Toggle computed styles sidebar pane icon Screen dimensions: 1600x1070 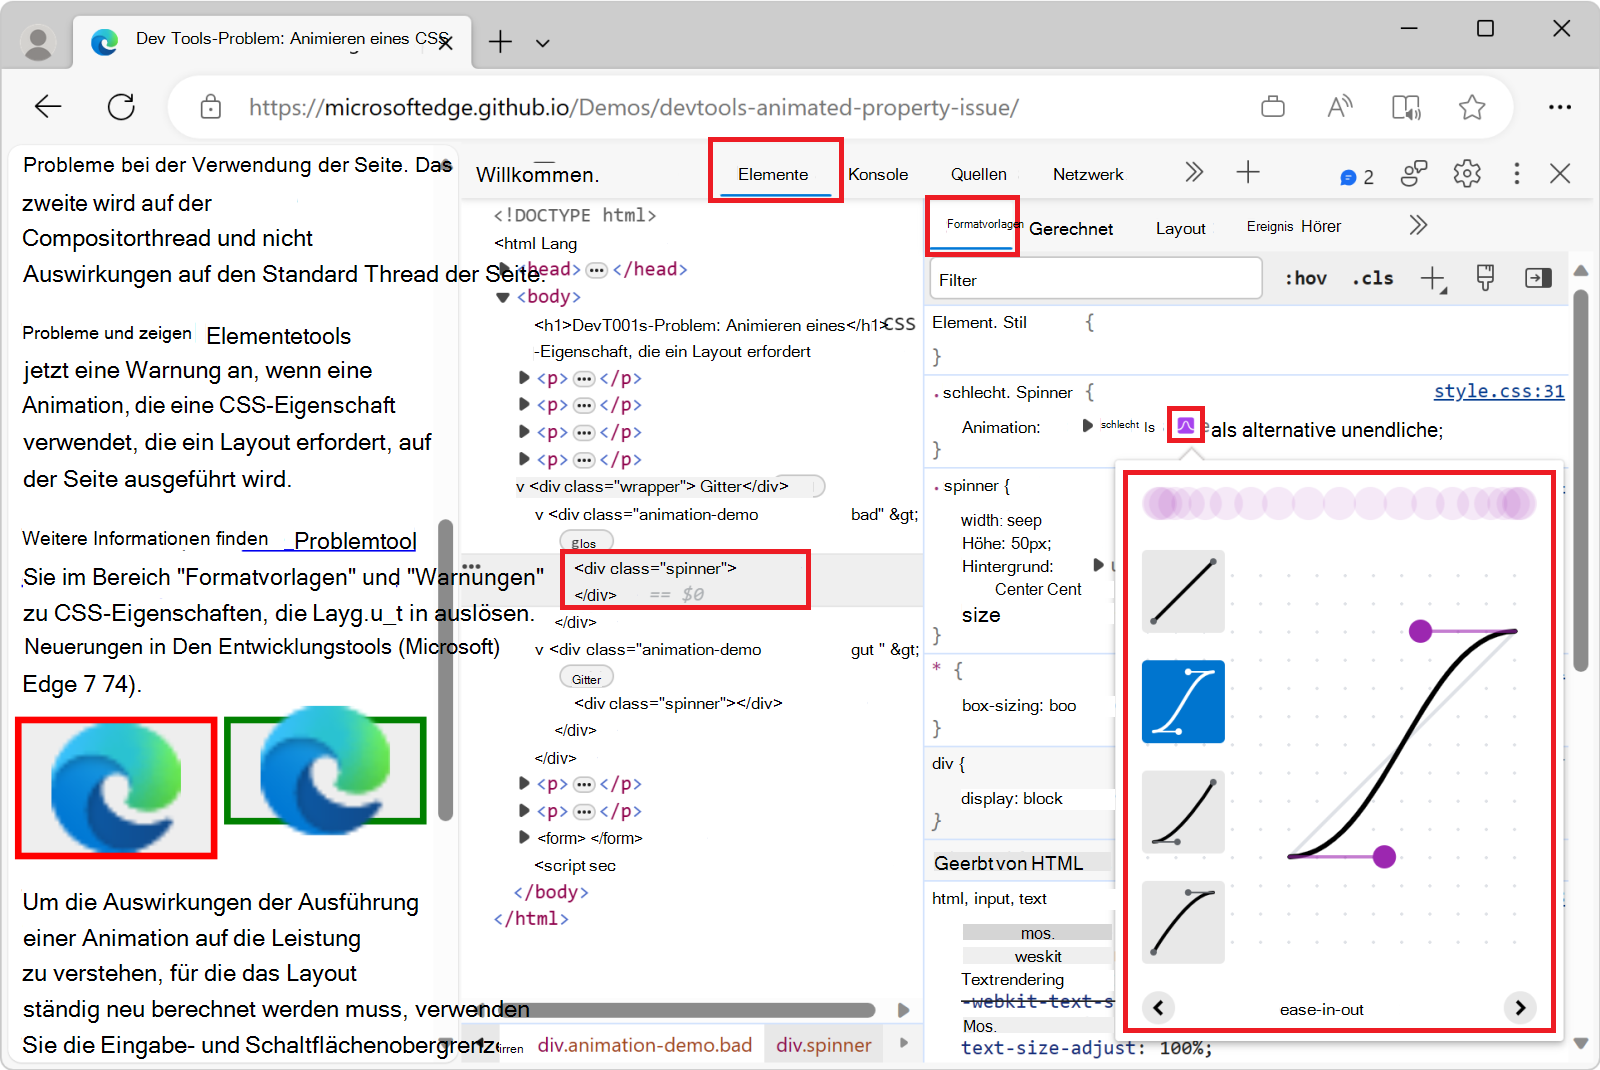point(1537,279)
